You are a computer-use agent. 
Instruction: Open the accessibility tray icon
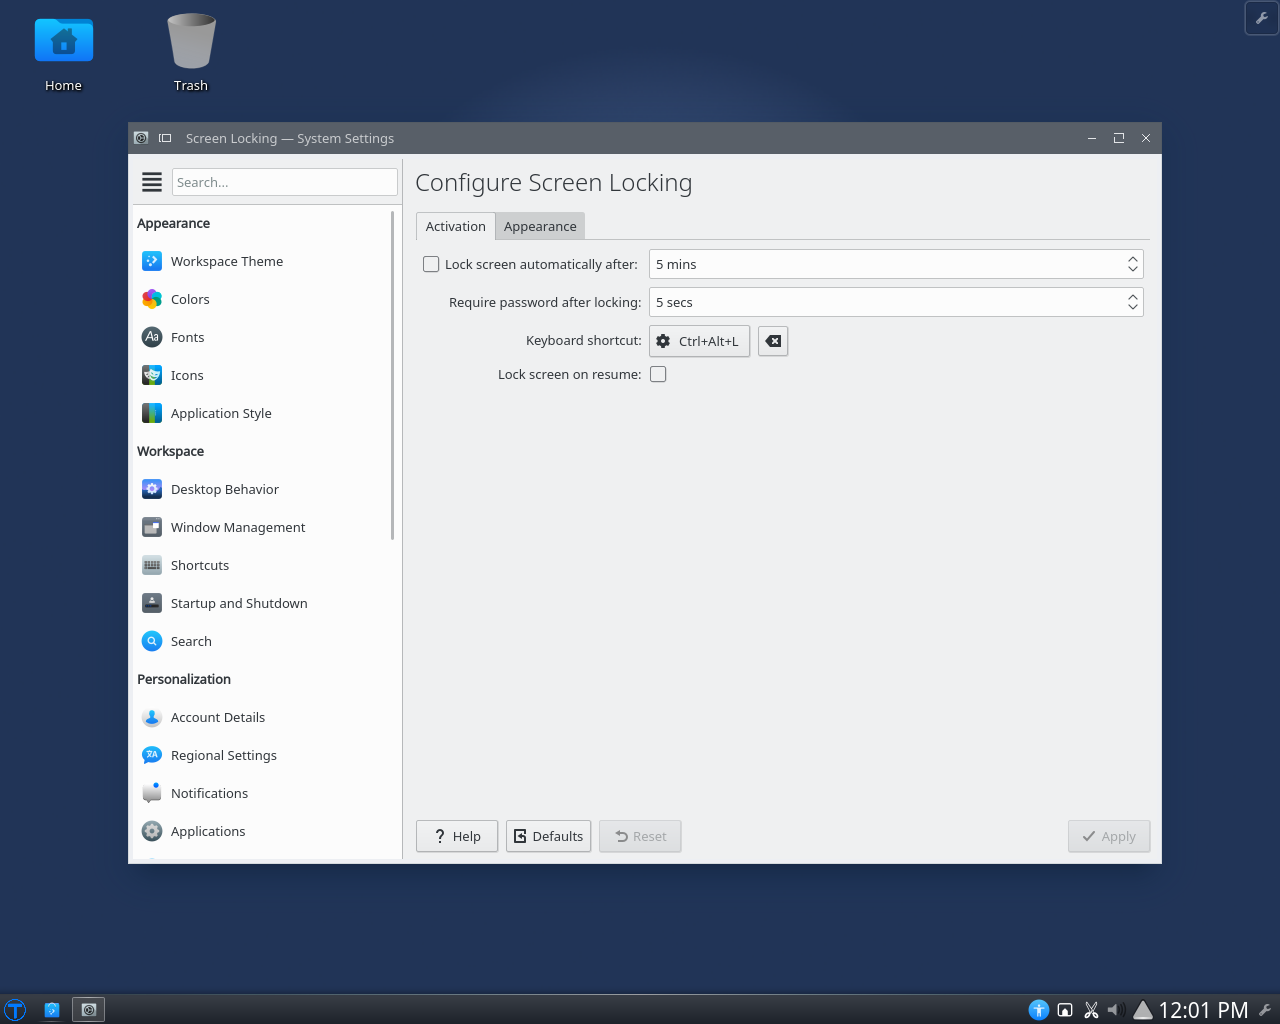(x=1039, y=1010)
